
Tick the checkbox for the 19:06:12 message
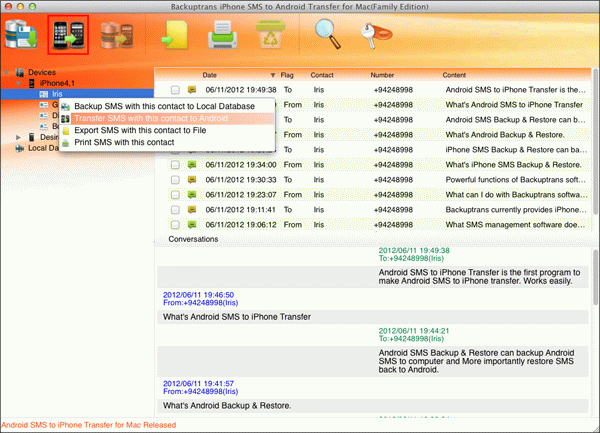coord(175,225)
